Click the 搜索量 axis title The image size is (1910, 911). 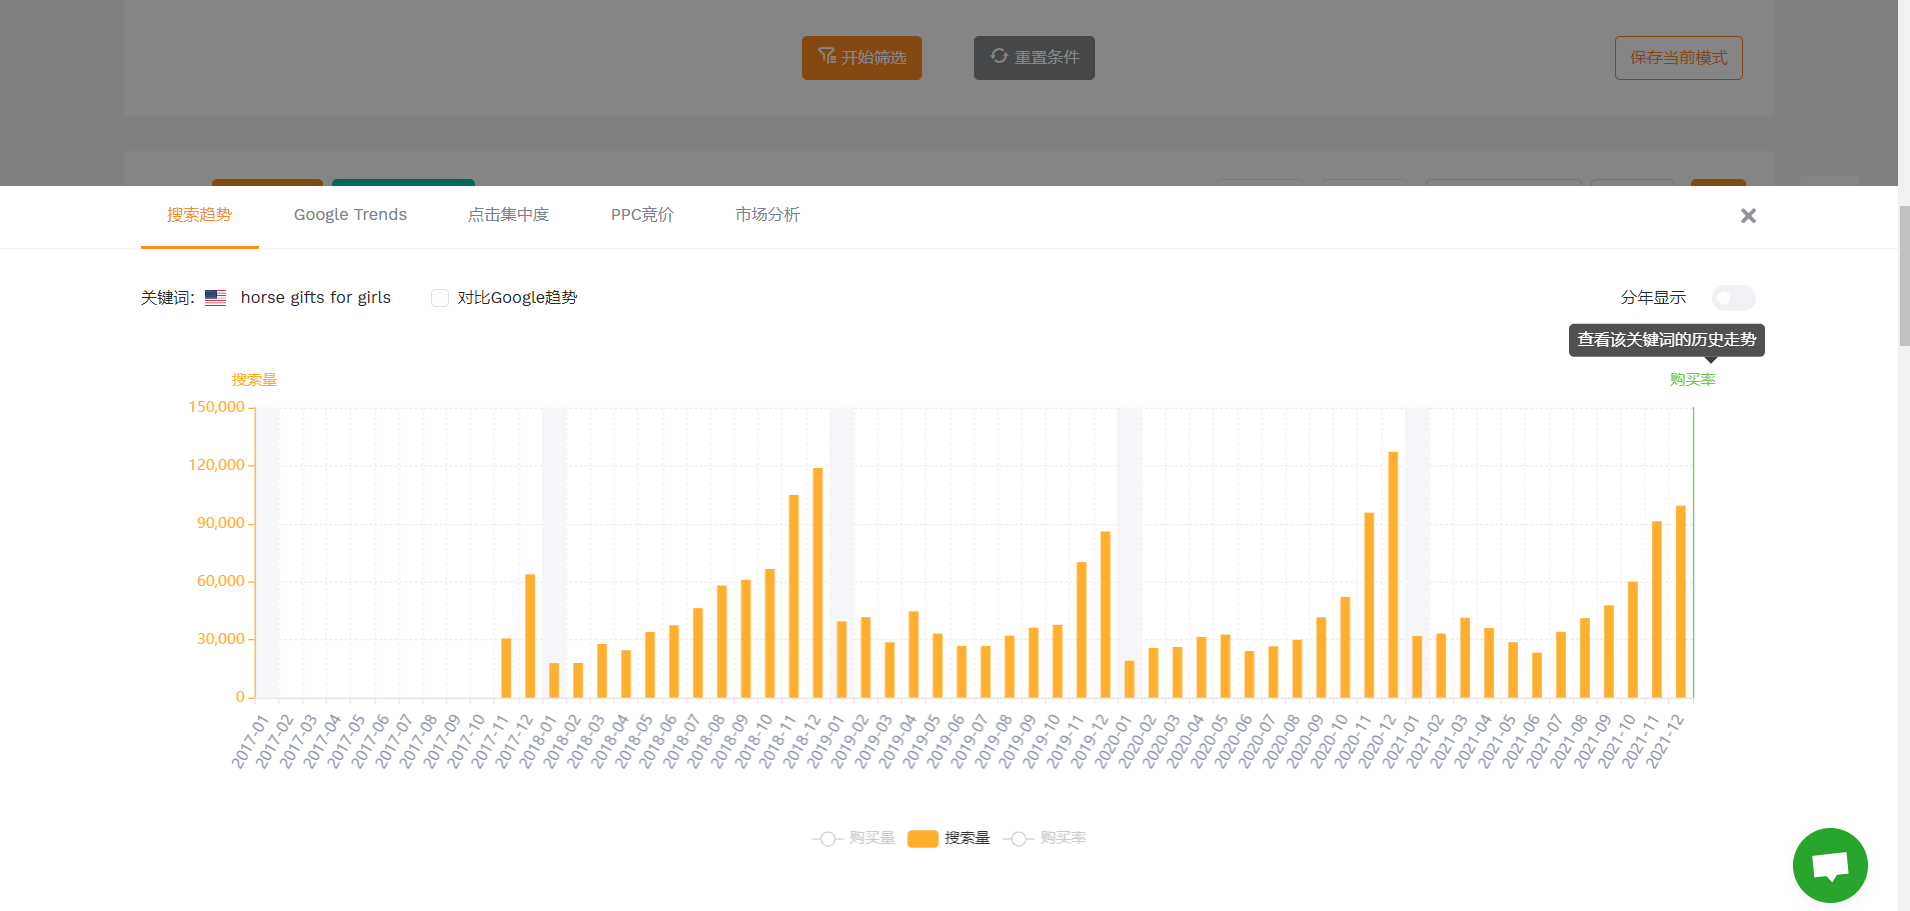(254, 380)
